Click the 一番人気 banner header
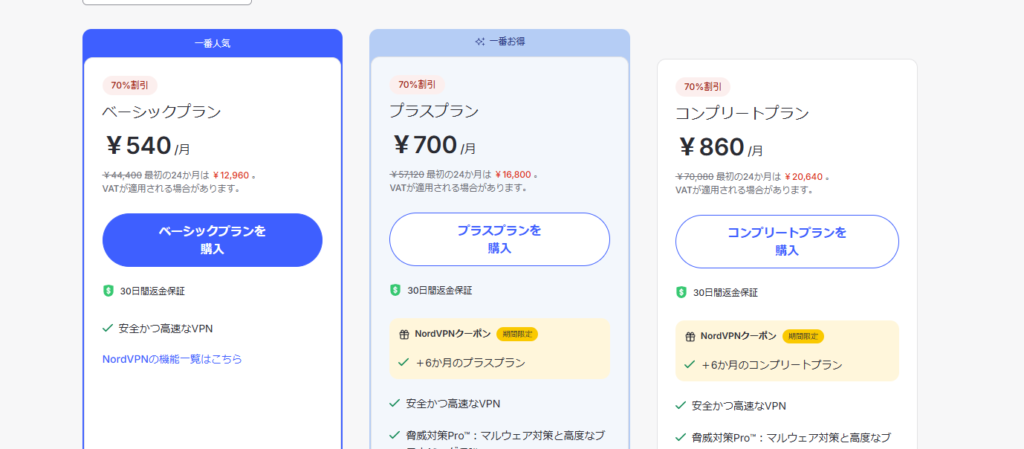 (212, 43)
